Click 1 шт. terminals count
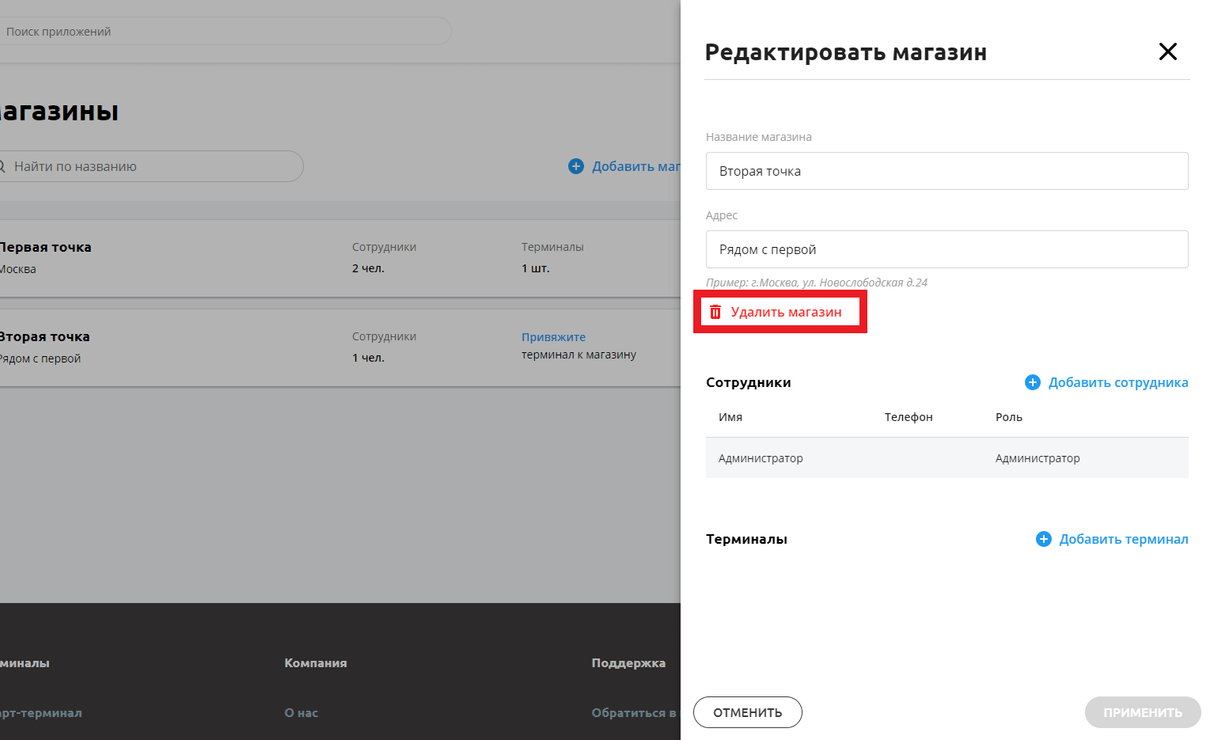 pos(535,268)
